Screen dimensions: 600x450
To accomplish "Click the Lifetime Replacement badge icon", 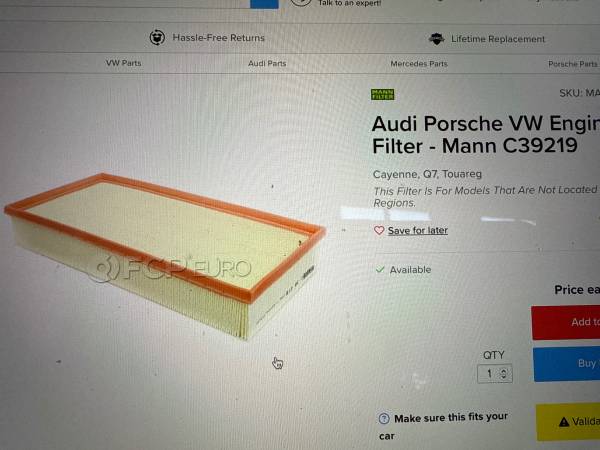I will pyautogui.click(x=437, y=39).
